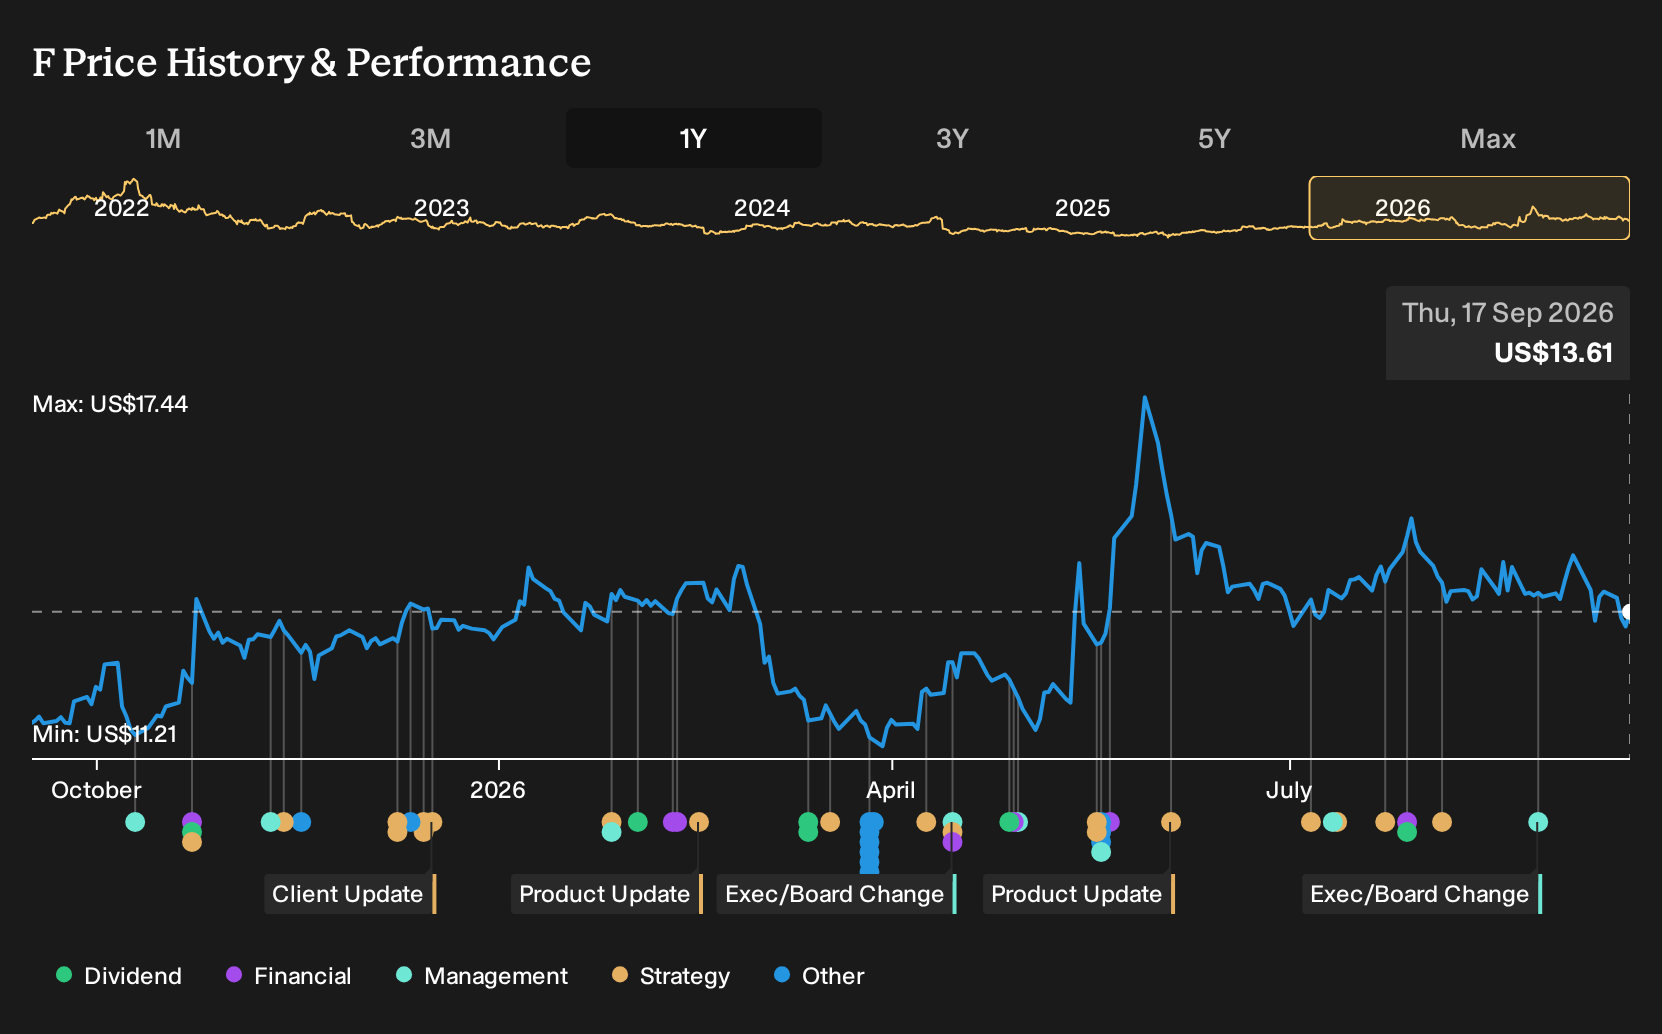
Task: Toggle the Management legend filter
Action: click(482, 976)
